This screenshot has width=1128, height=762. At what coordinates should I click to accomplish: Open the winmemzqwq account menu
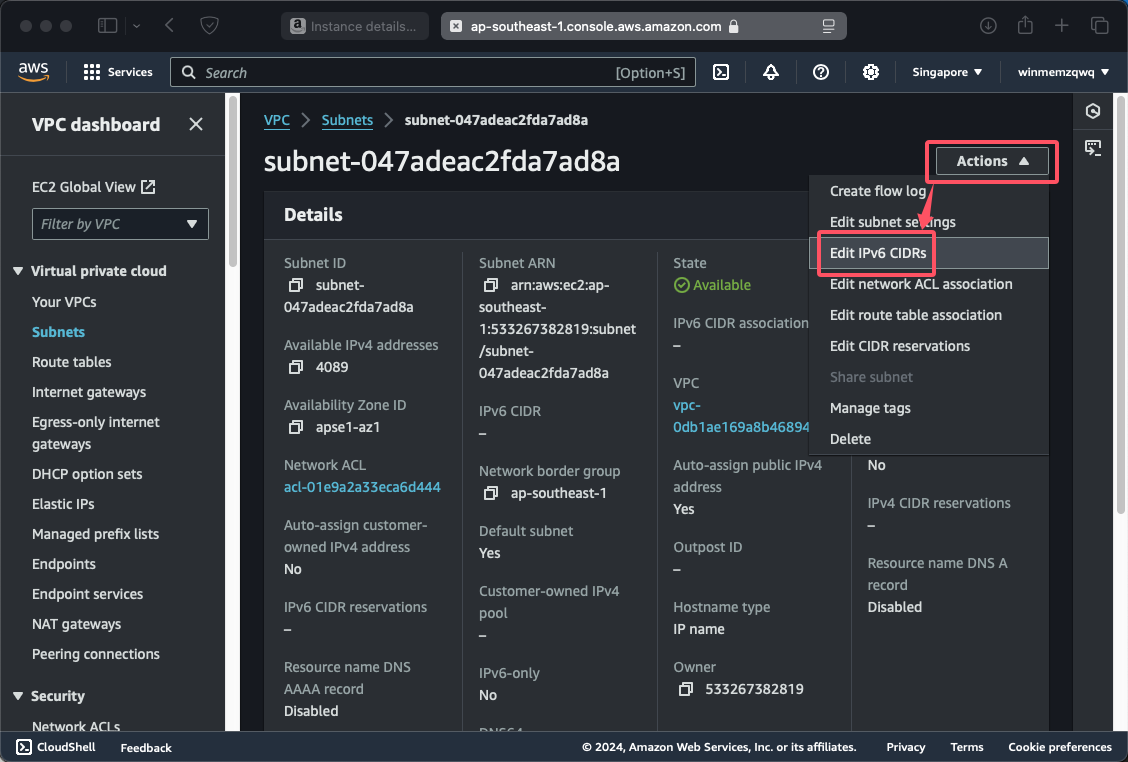1063,72
